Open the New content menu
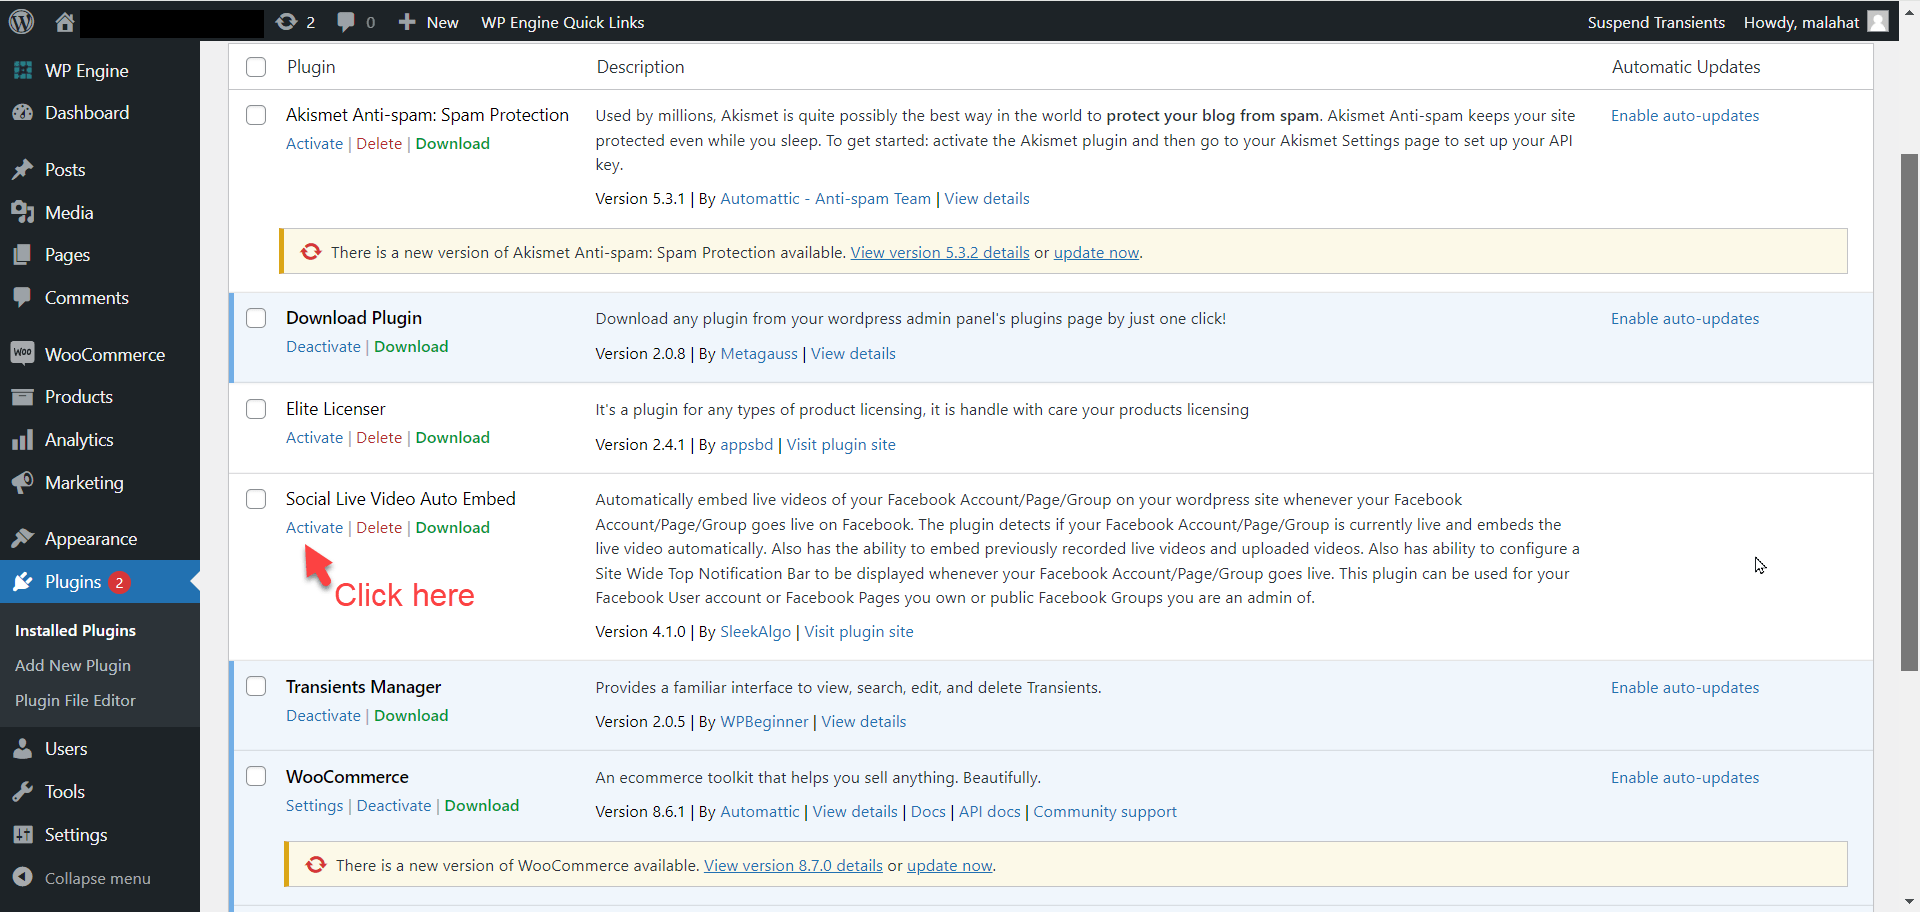The height and width of the screenshot is (912, 1920). coord(429,22)
